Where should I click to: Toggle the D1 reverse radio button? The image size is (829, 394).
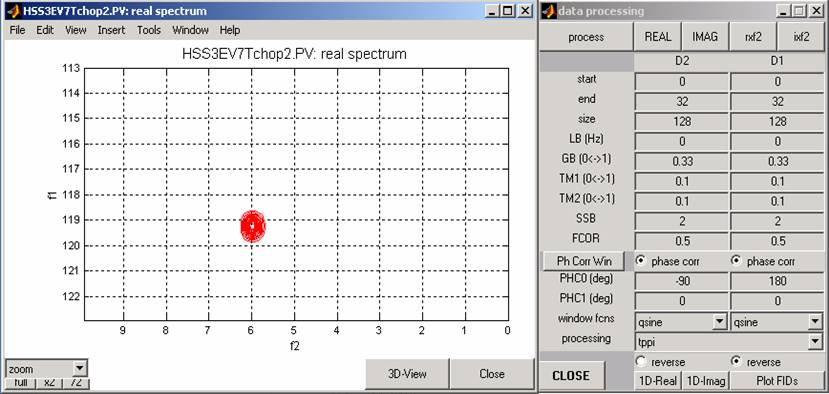click(736, 362)
